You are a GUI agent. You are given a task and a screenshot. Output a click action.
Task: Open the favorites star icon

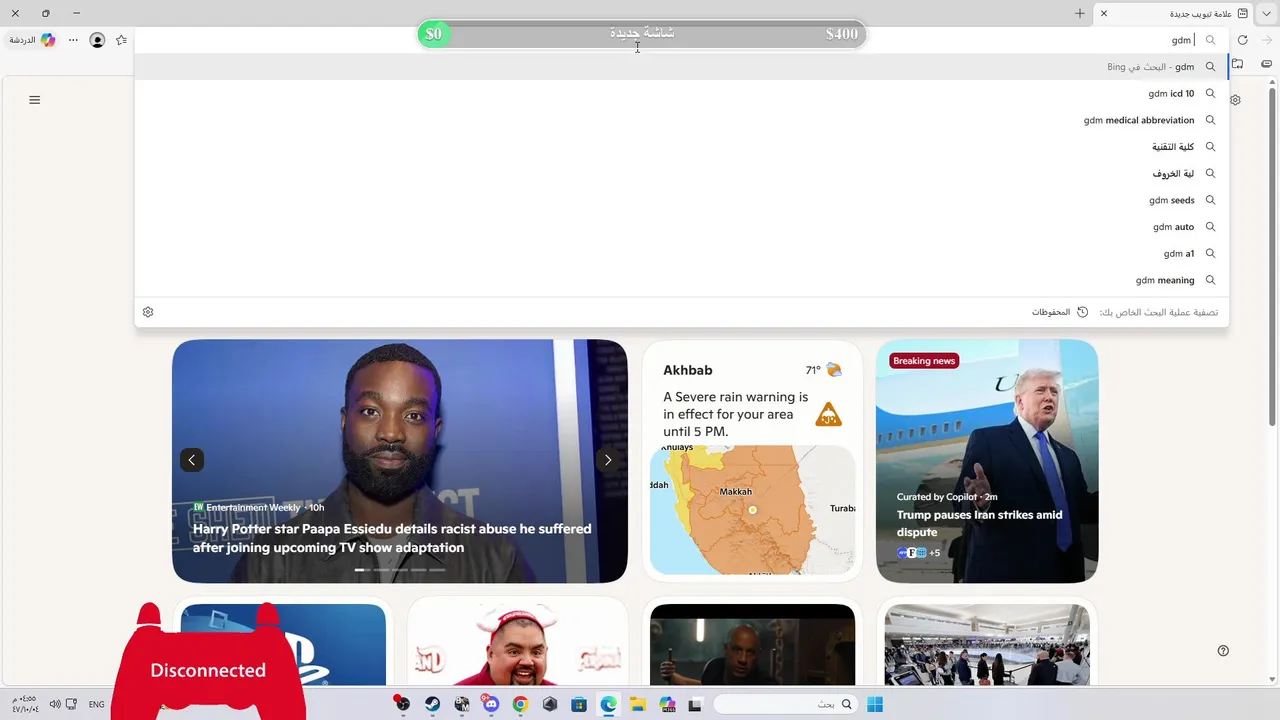(121, 40)
